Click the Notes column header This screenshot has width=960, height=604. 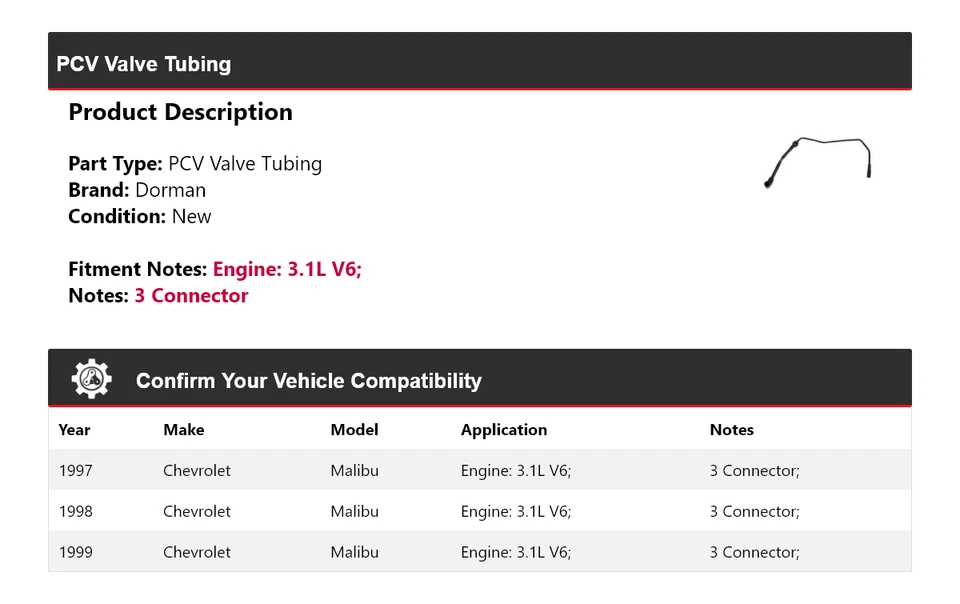point(731,430)
